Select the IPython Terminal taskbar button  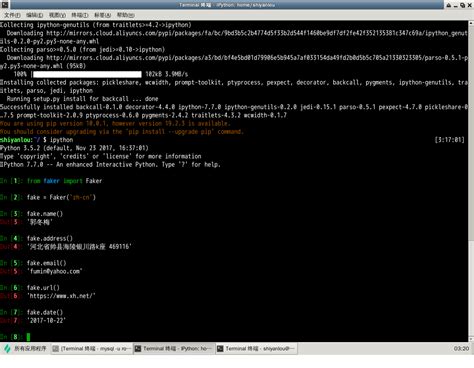174,349
